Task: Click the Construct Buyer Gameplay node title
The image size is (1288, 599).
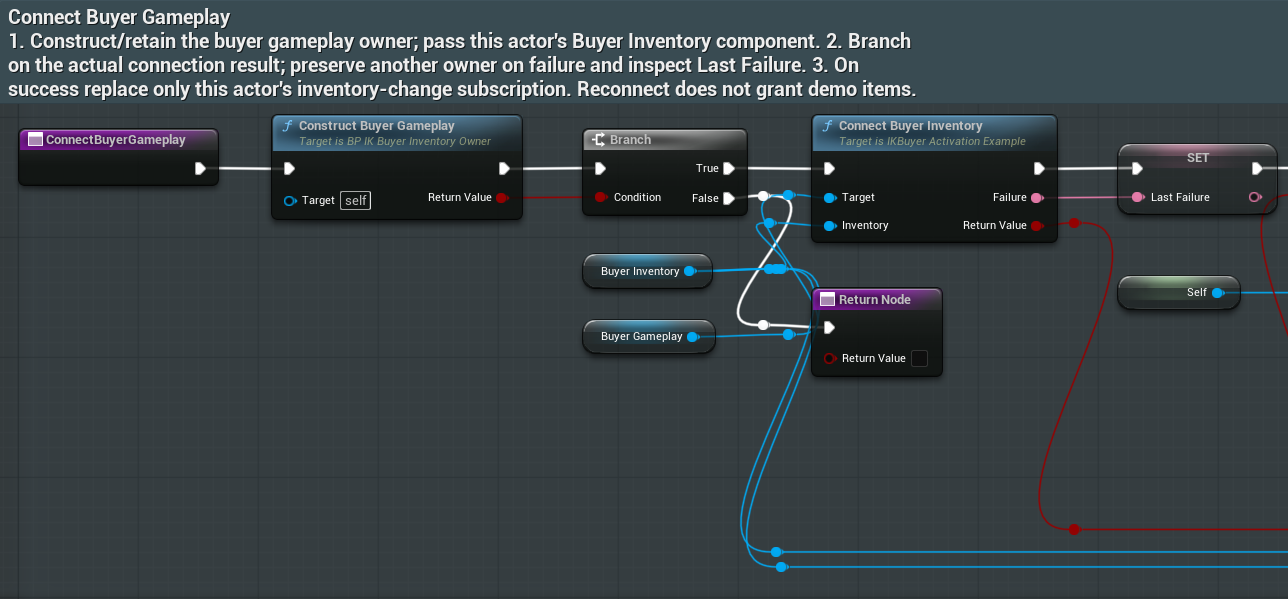Action: pyautogui.click(x=377, y=126)
